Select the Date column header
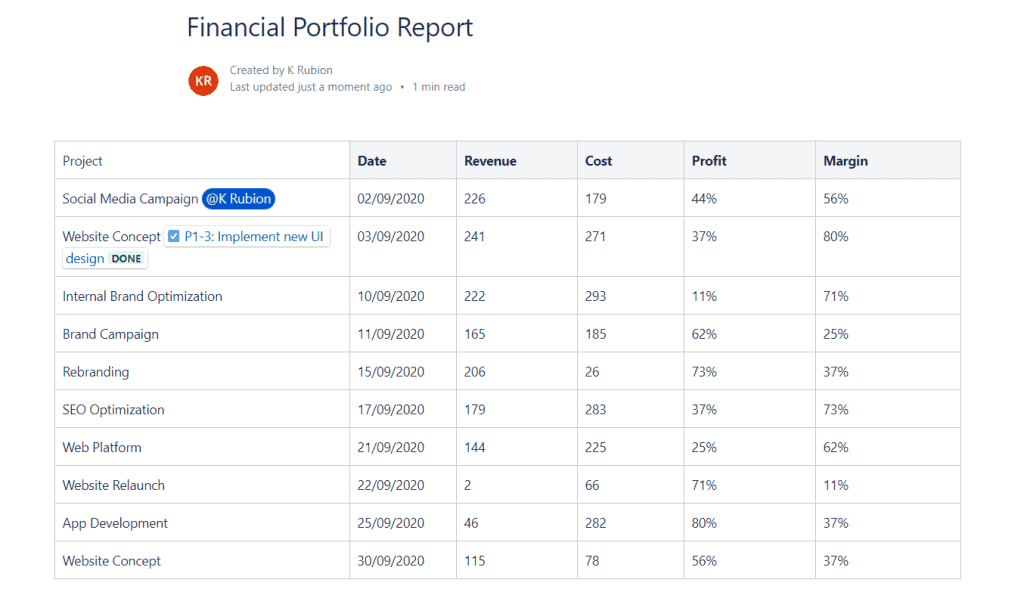Viewport: 1024px width, 592px height. point(372,161)
